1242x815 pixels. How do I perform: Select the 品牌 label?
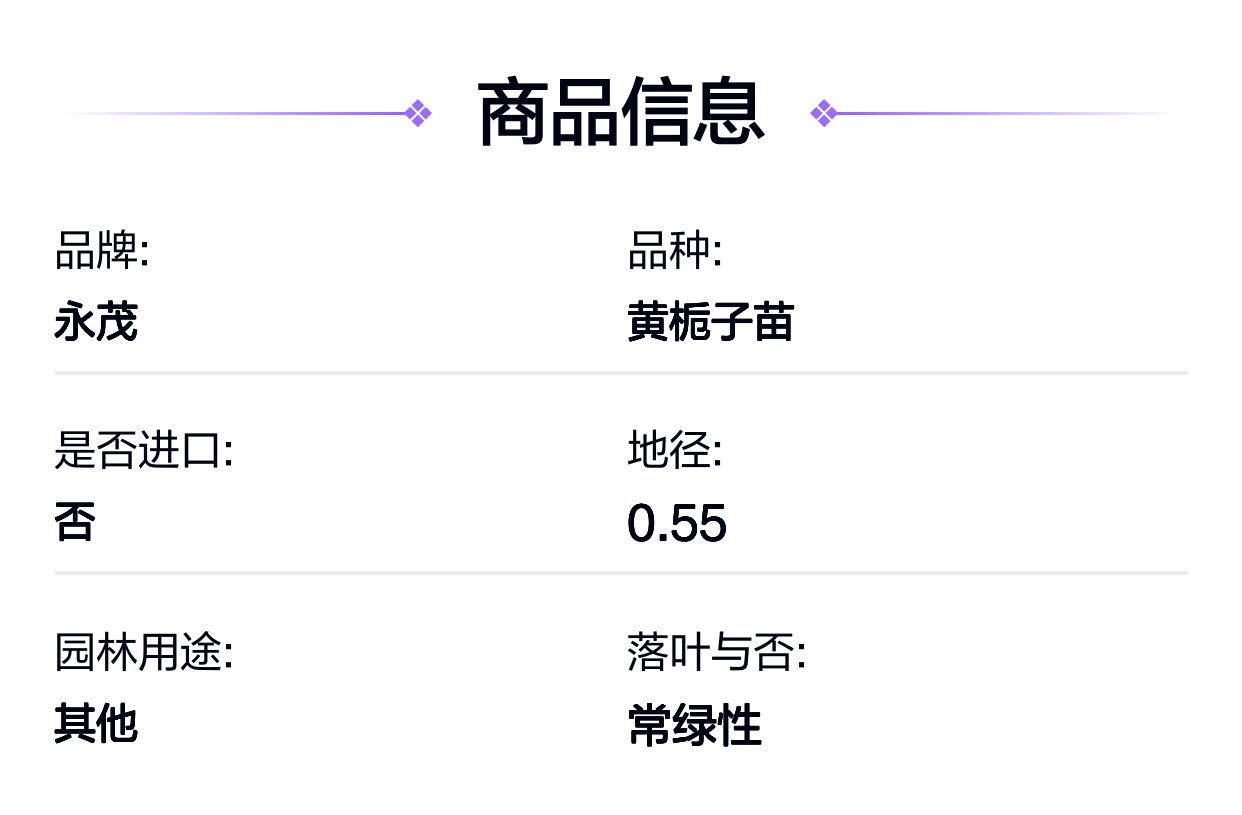[101, 251]
